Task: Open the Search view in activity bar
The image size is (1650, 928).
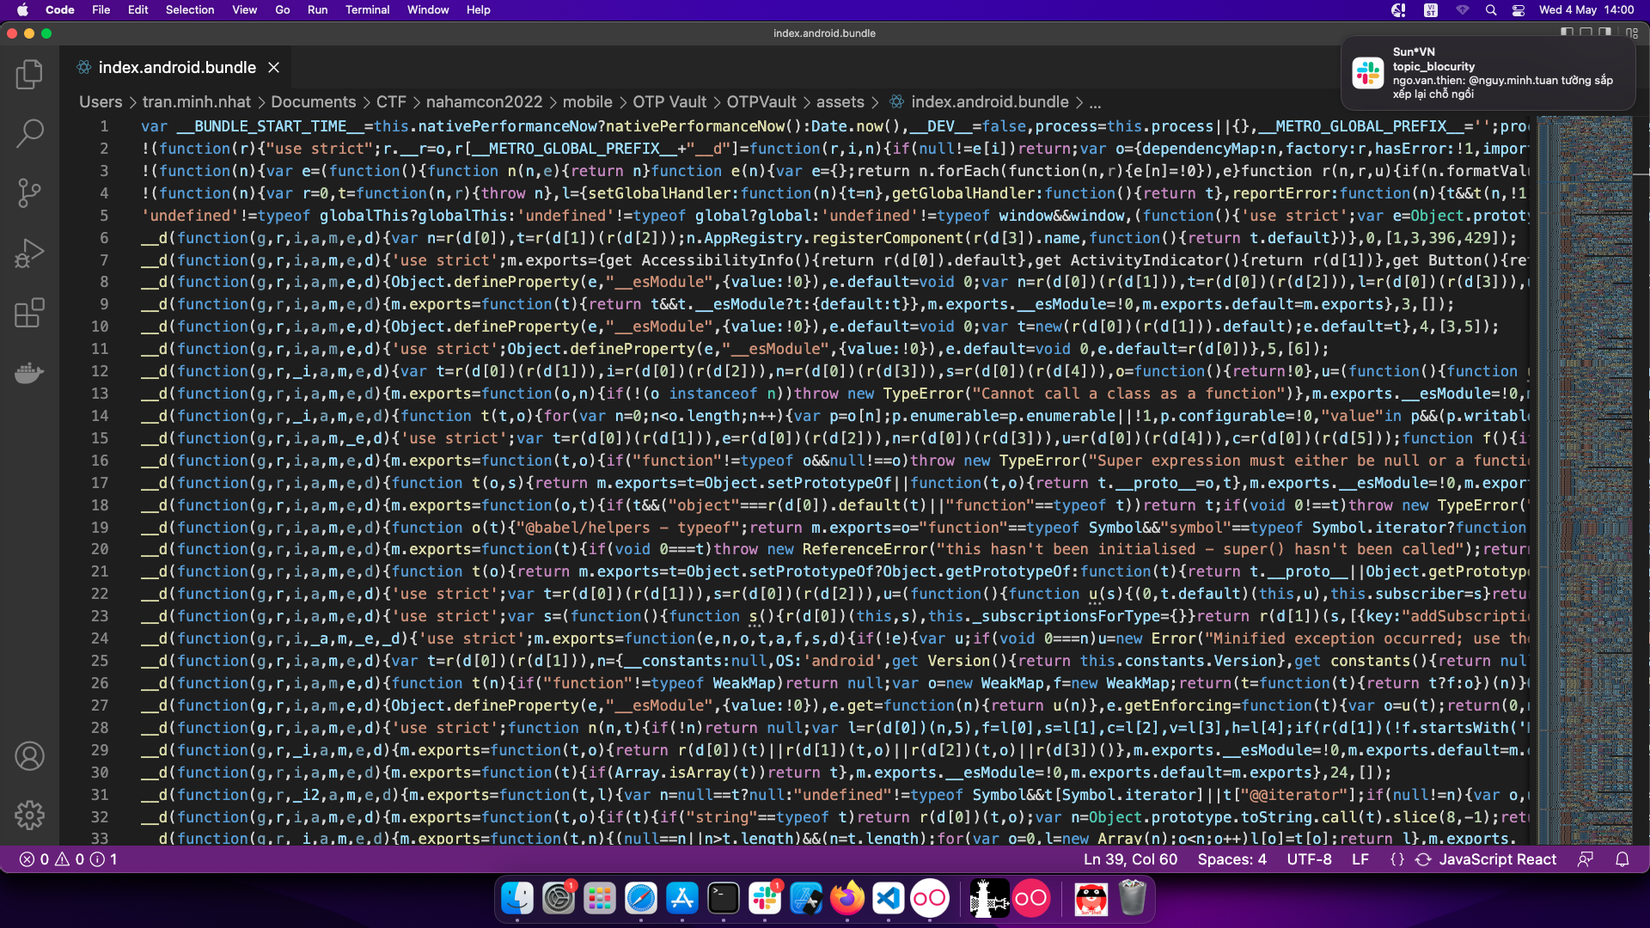Action: 29,133
